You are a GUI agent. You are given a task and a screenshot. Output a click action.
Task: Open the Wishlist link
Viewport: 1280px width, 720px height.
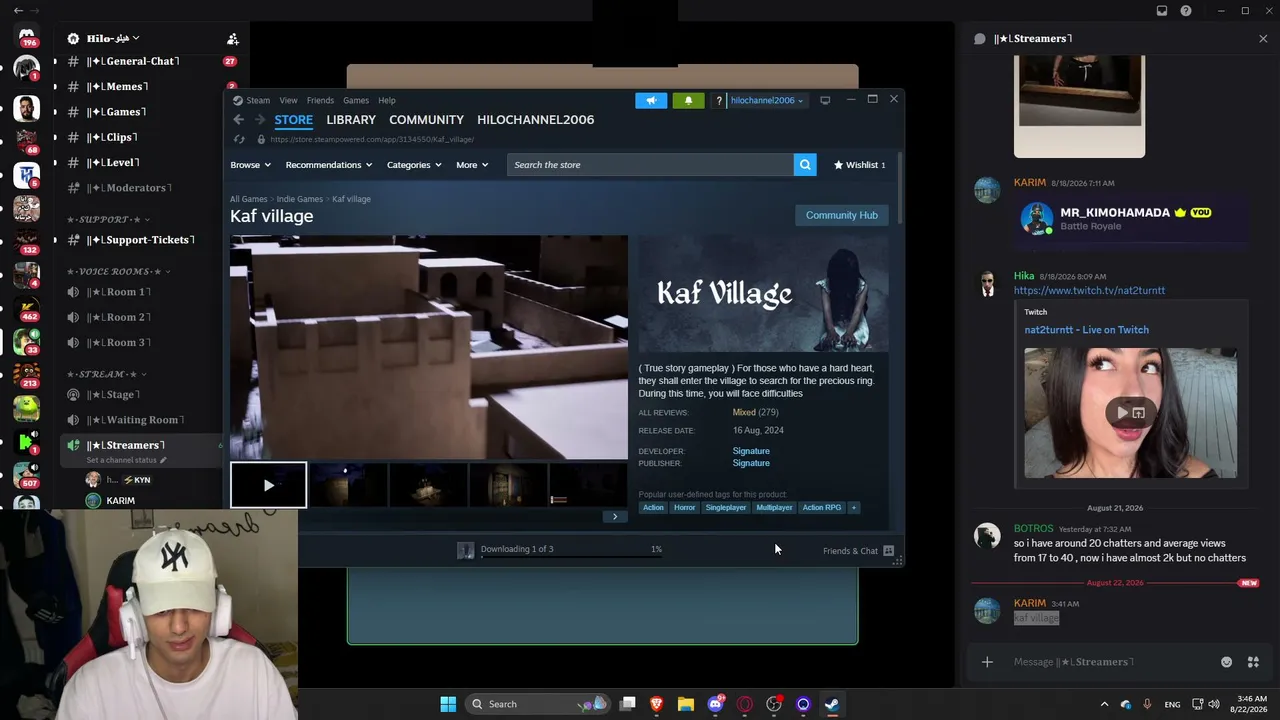click(860, 165)
